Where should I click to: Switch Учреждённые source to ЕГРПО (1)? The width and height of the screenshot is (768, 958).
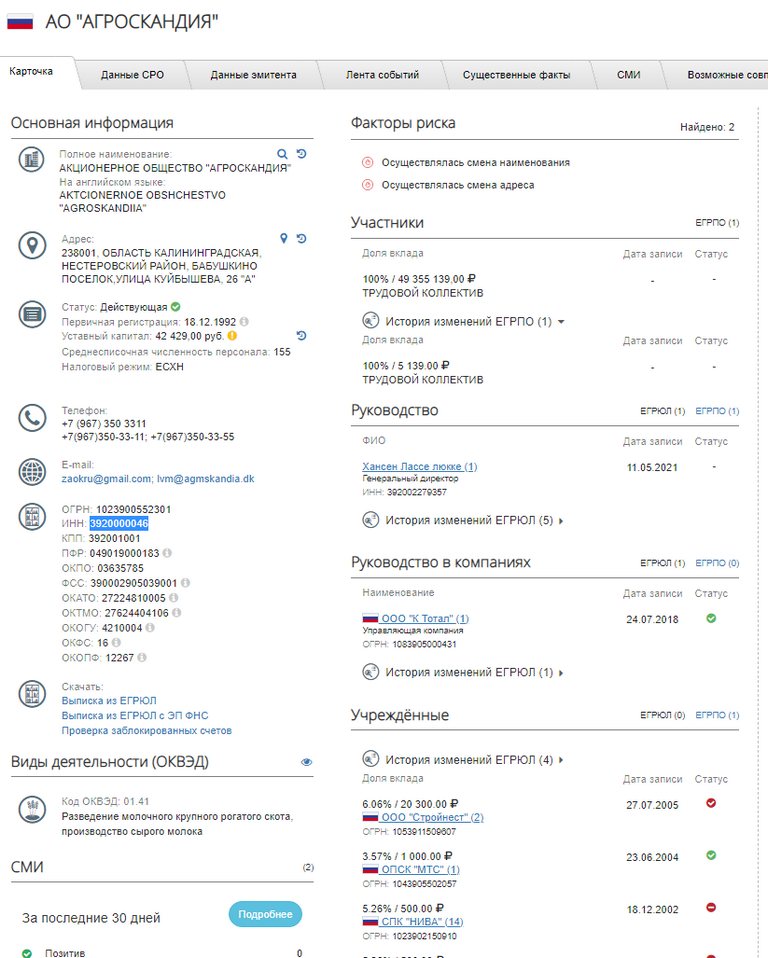point(717,716)
